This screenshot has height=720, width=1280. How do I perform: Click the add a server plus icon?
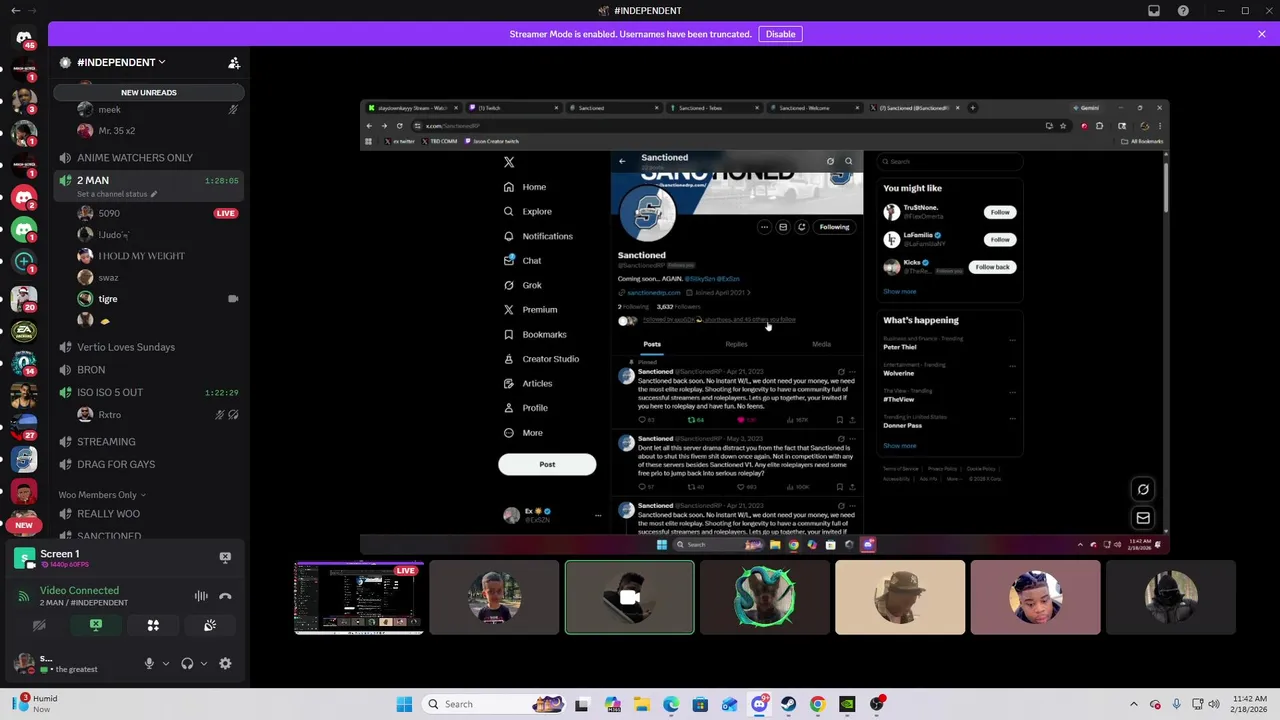[24, 261]
